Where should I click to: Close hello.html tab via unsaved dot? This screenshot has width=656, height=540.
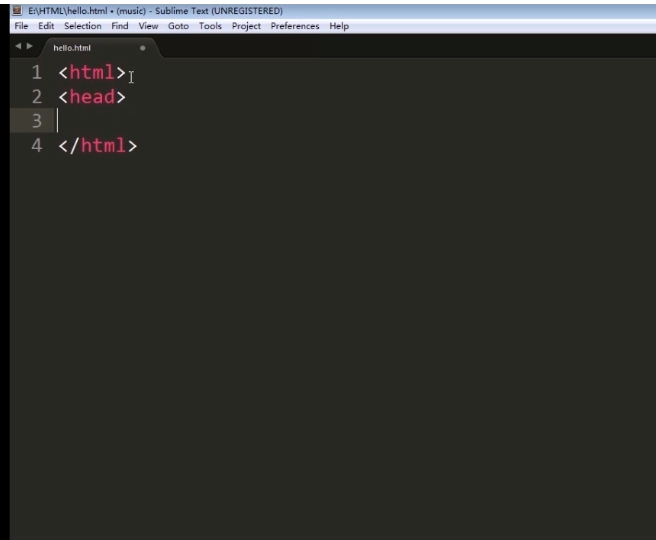point(143,48)
